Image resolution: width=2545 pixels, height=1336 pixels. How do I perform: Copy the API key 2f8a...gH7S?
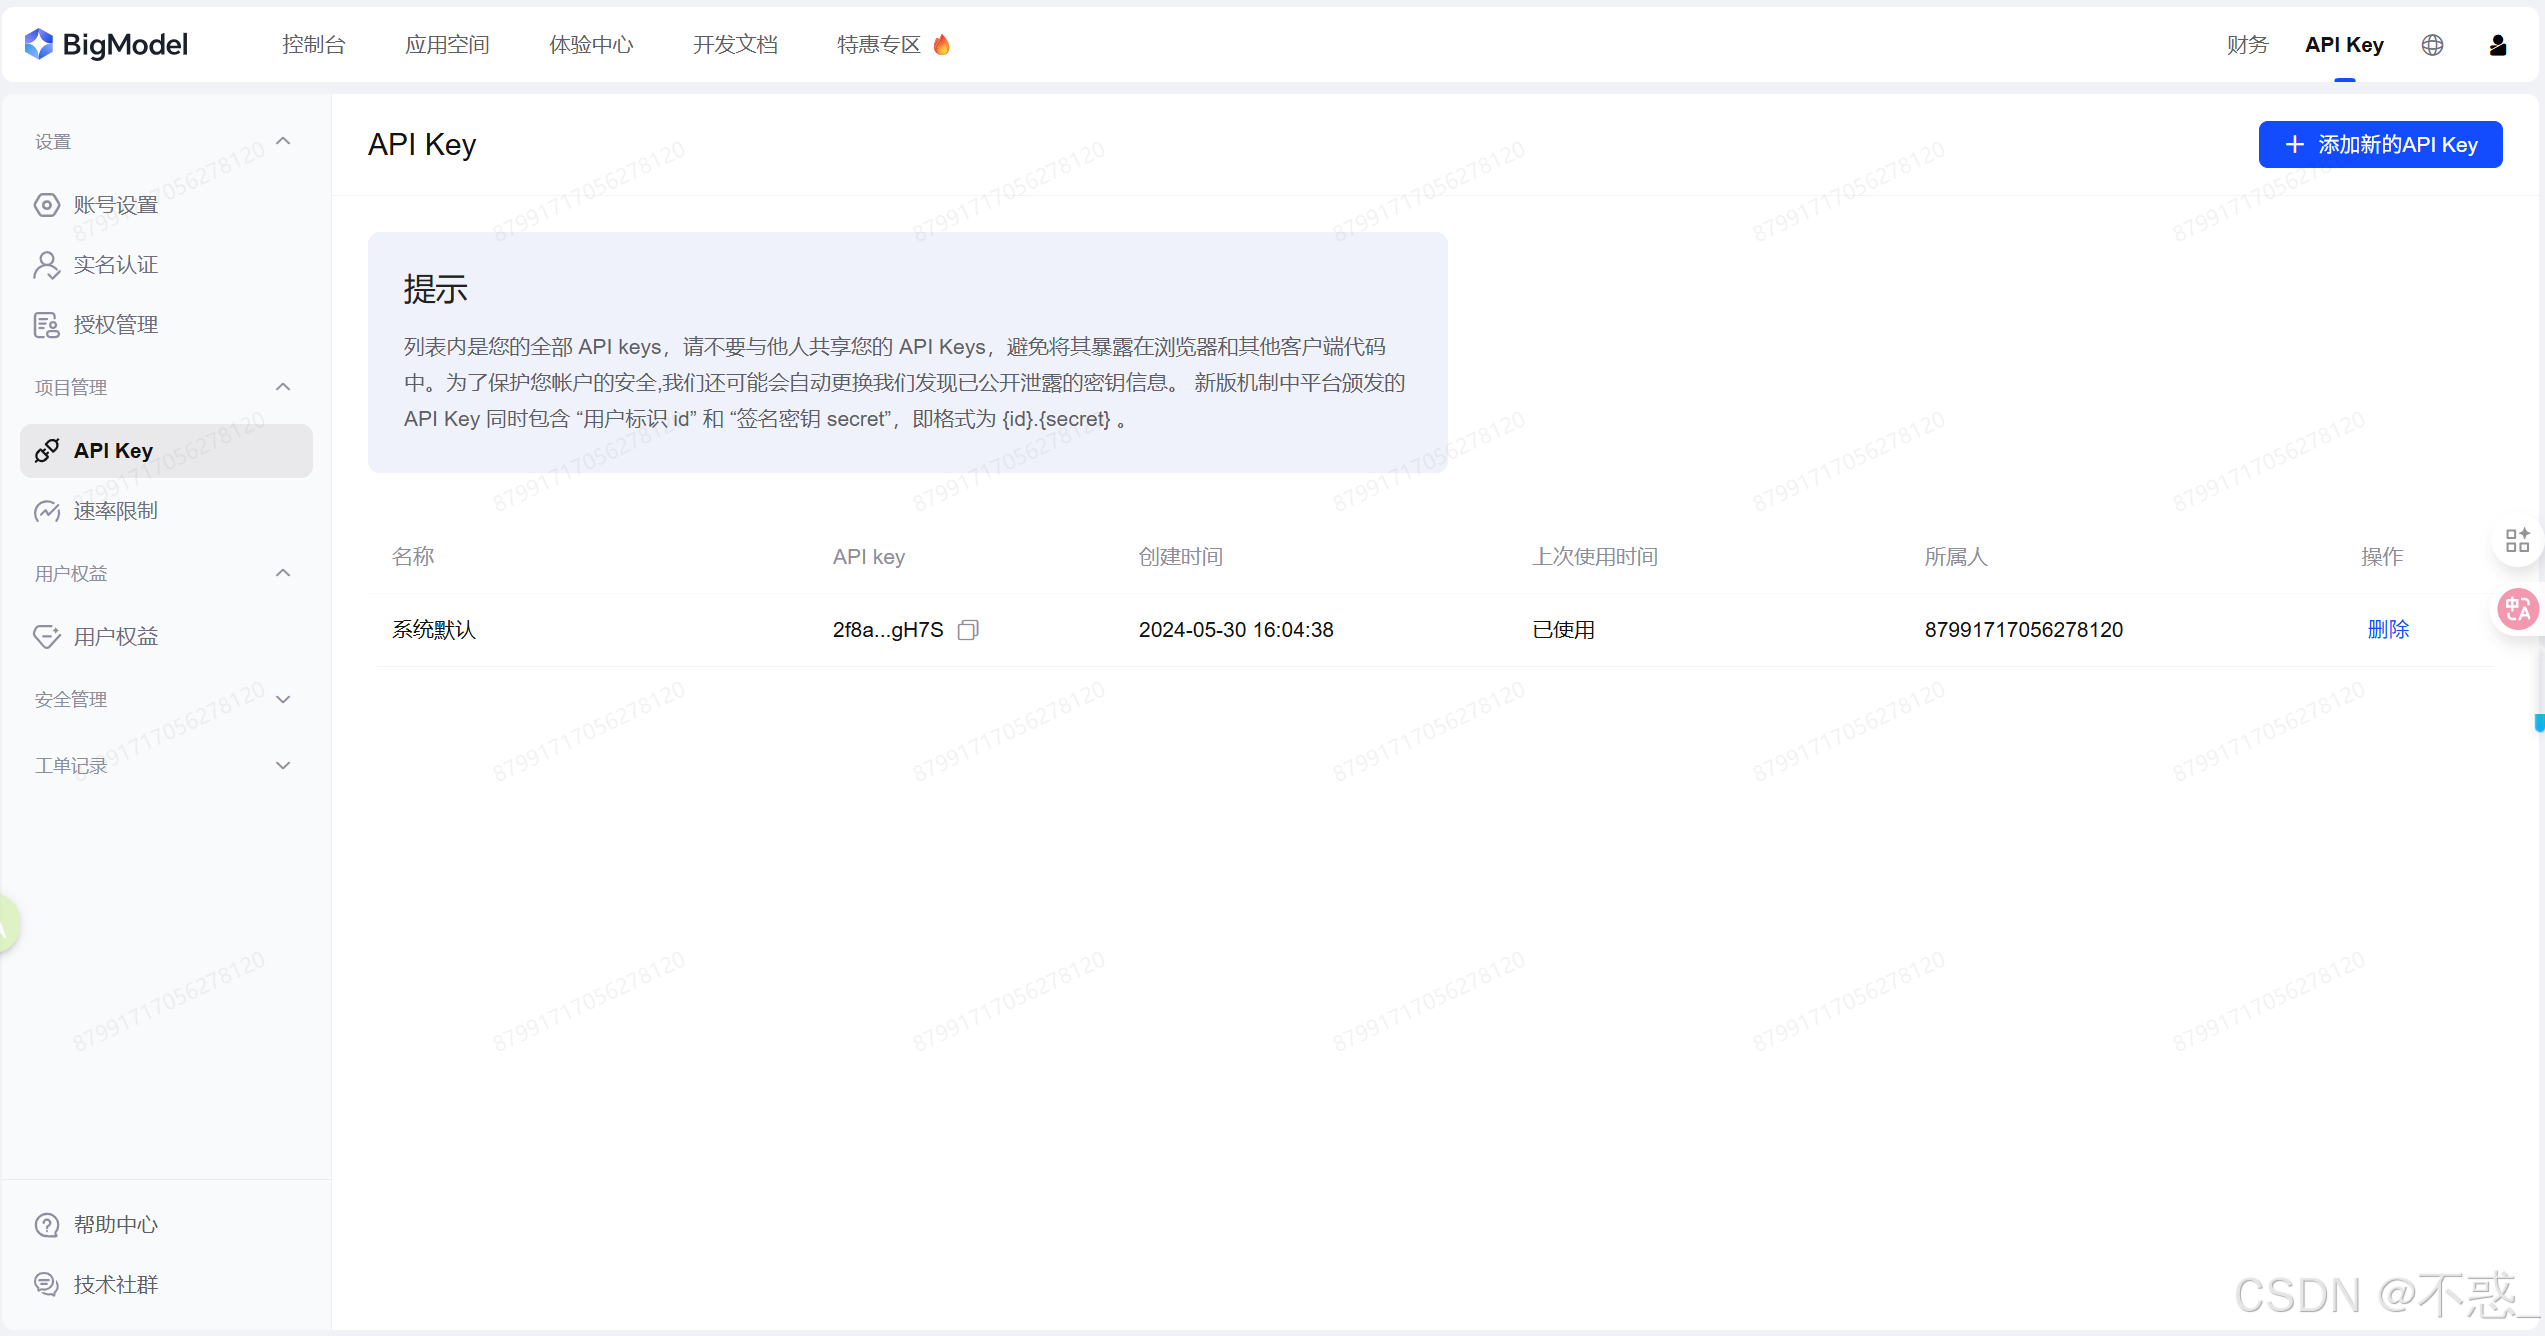(967, 630)
